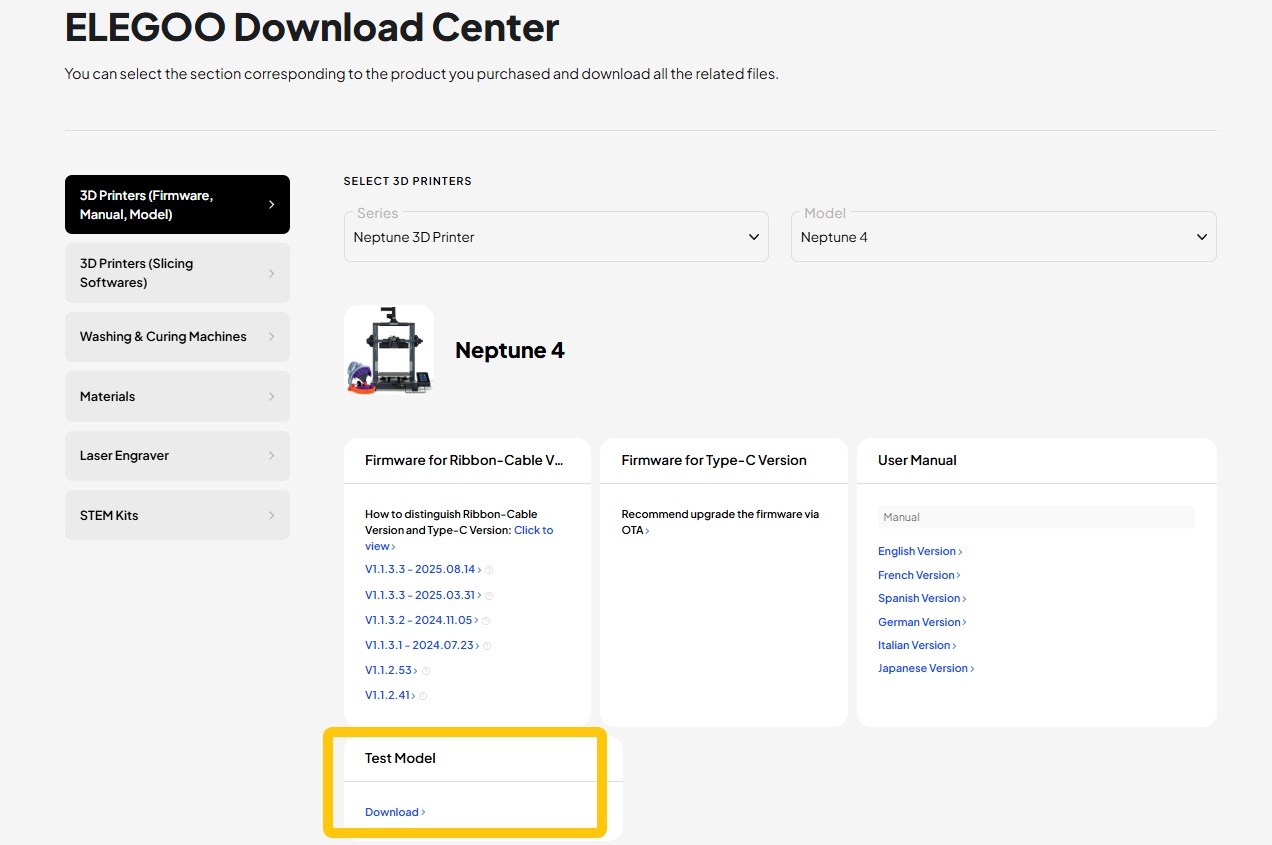The image size is (1272, 845).
Task: Click help icon beside V1.1.2.41 firmware
Action: pos(423,696)
